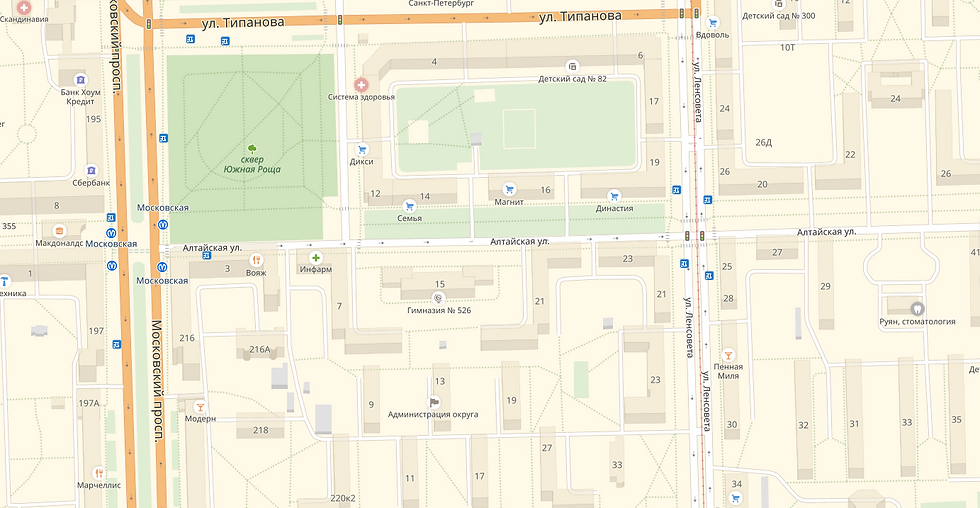
Task: Select building number 35
Action: coord(956,419)
